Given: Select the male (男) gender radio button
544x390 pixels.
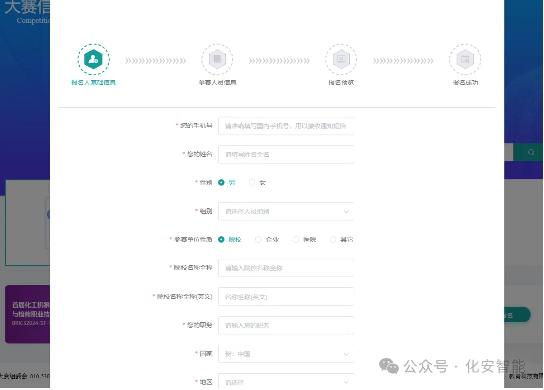Looking at the screenshot, I should coord(221,183).
